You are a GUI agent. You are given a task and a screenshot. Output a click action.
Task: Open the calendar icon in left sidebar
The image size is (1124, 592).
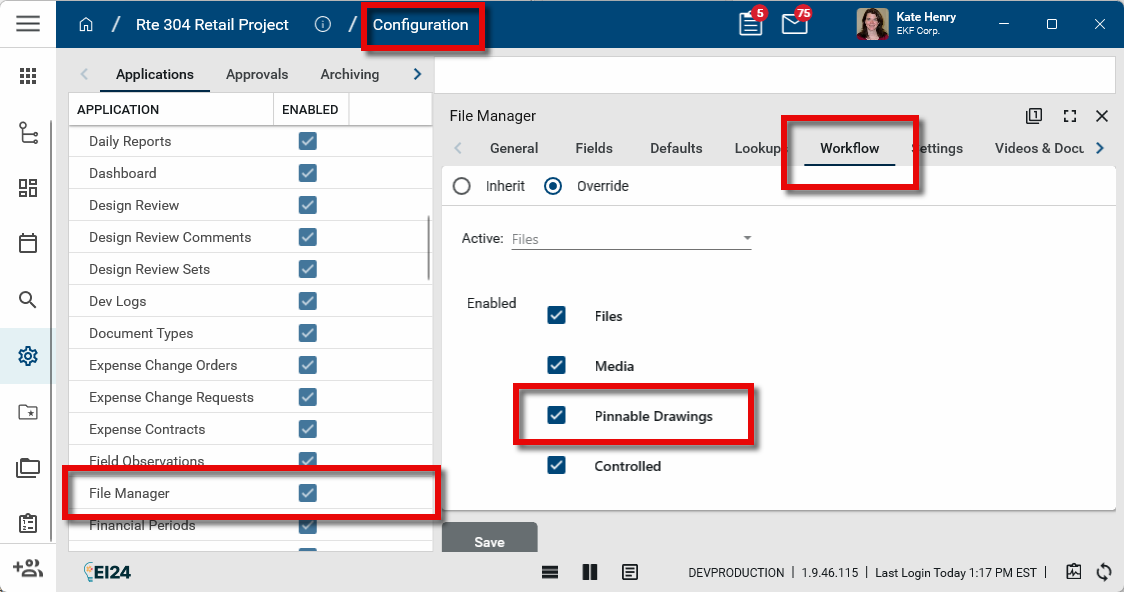point(28,243)
